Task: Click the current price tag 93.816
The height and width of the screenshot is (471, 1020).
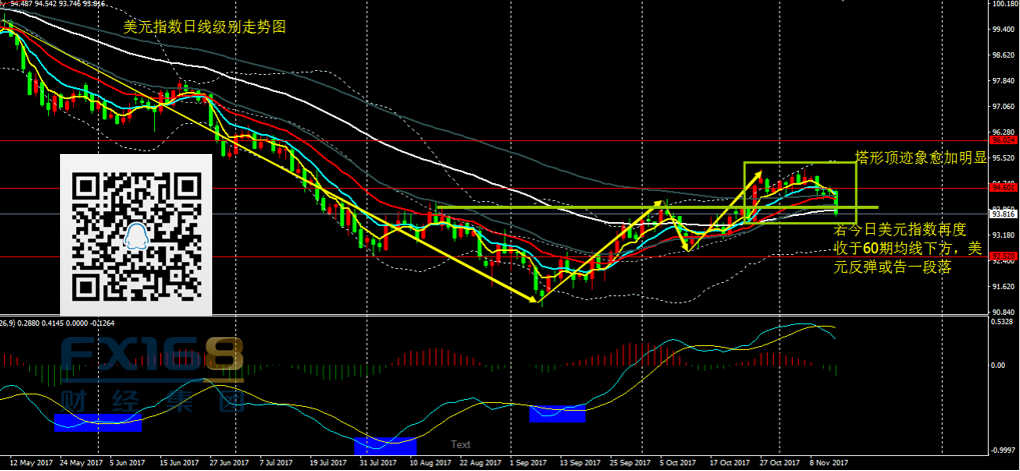Action: (1002, 214)
